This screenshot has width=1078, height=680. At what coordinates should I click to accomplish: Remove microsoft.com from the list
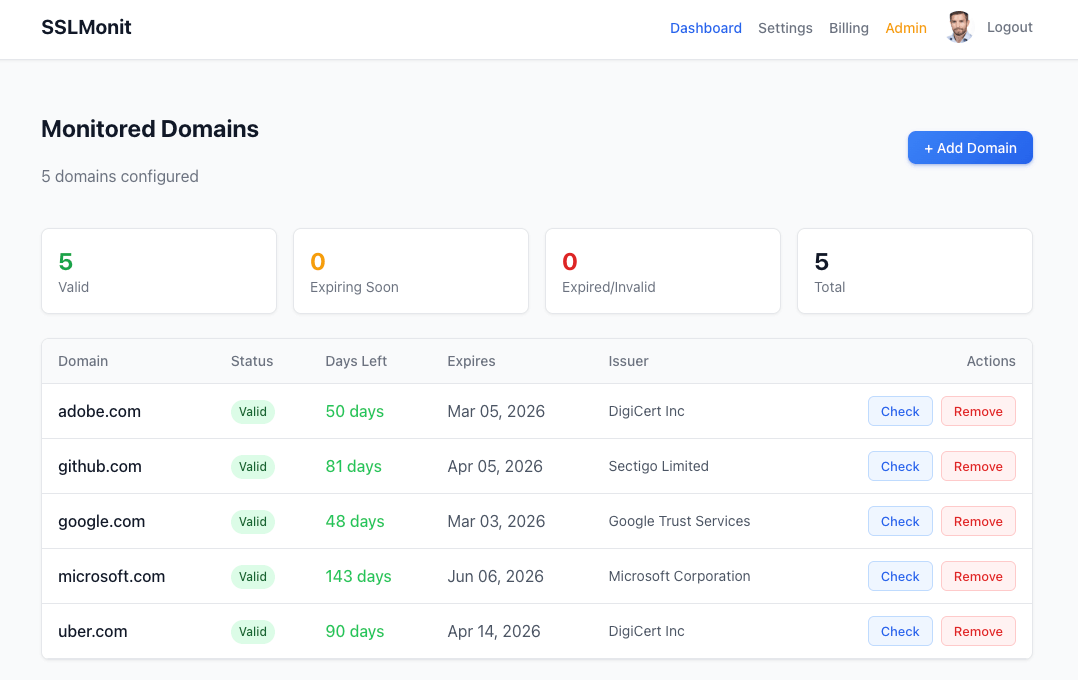pyautogui.click(x=978, y=576)
